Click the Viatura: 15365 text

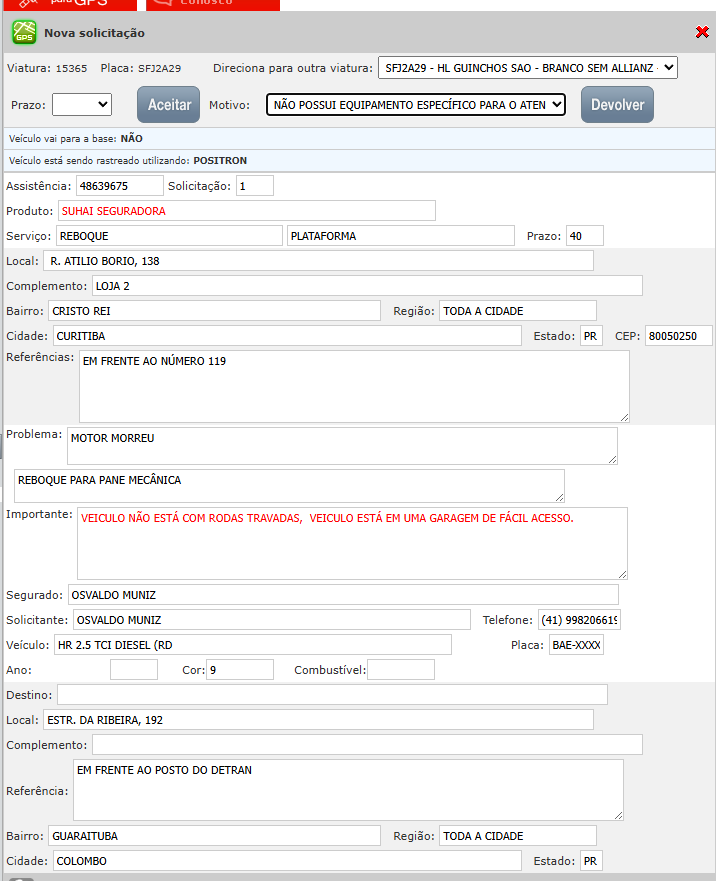point(47,68)
